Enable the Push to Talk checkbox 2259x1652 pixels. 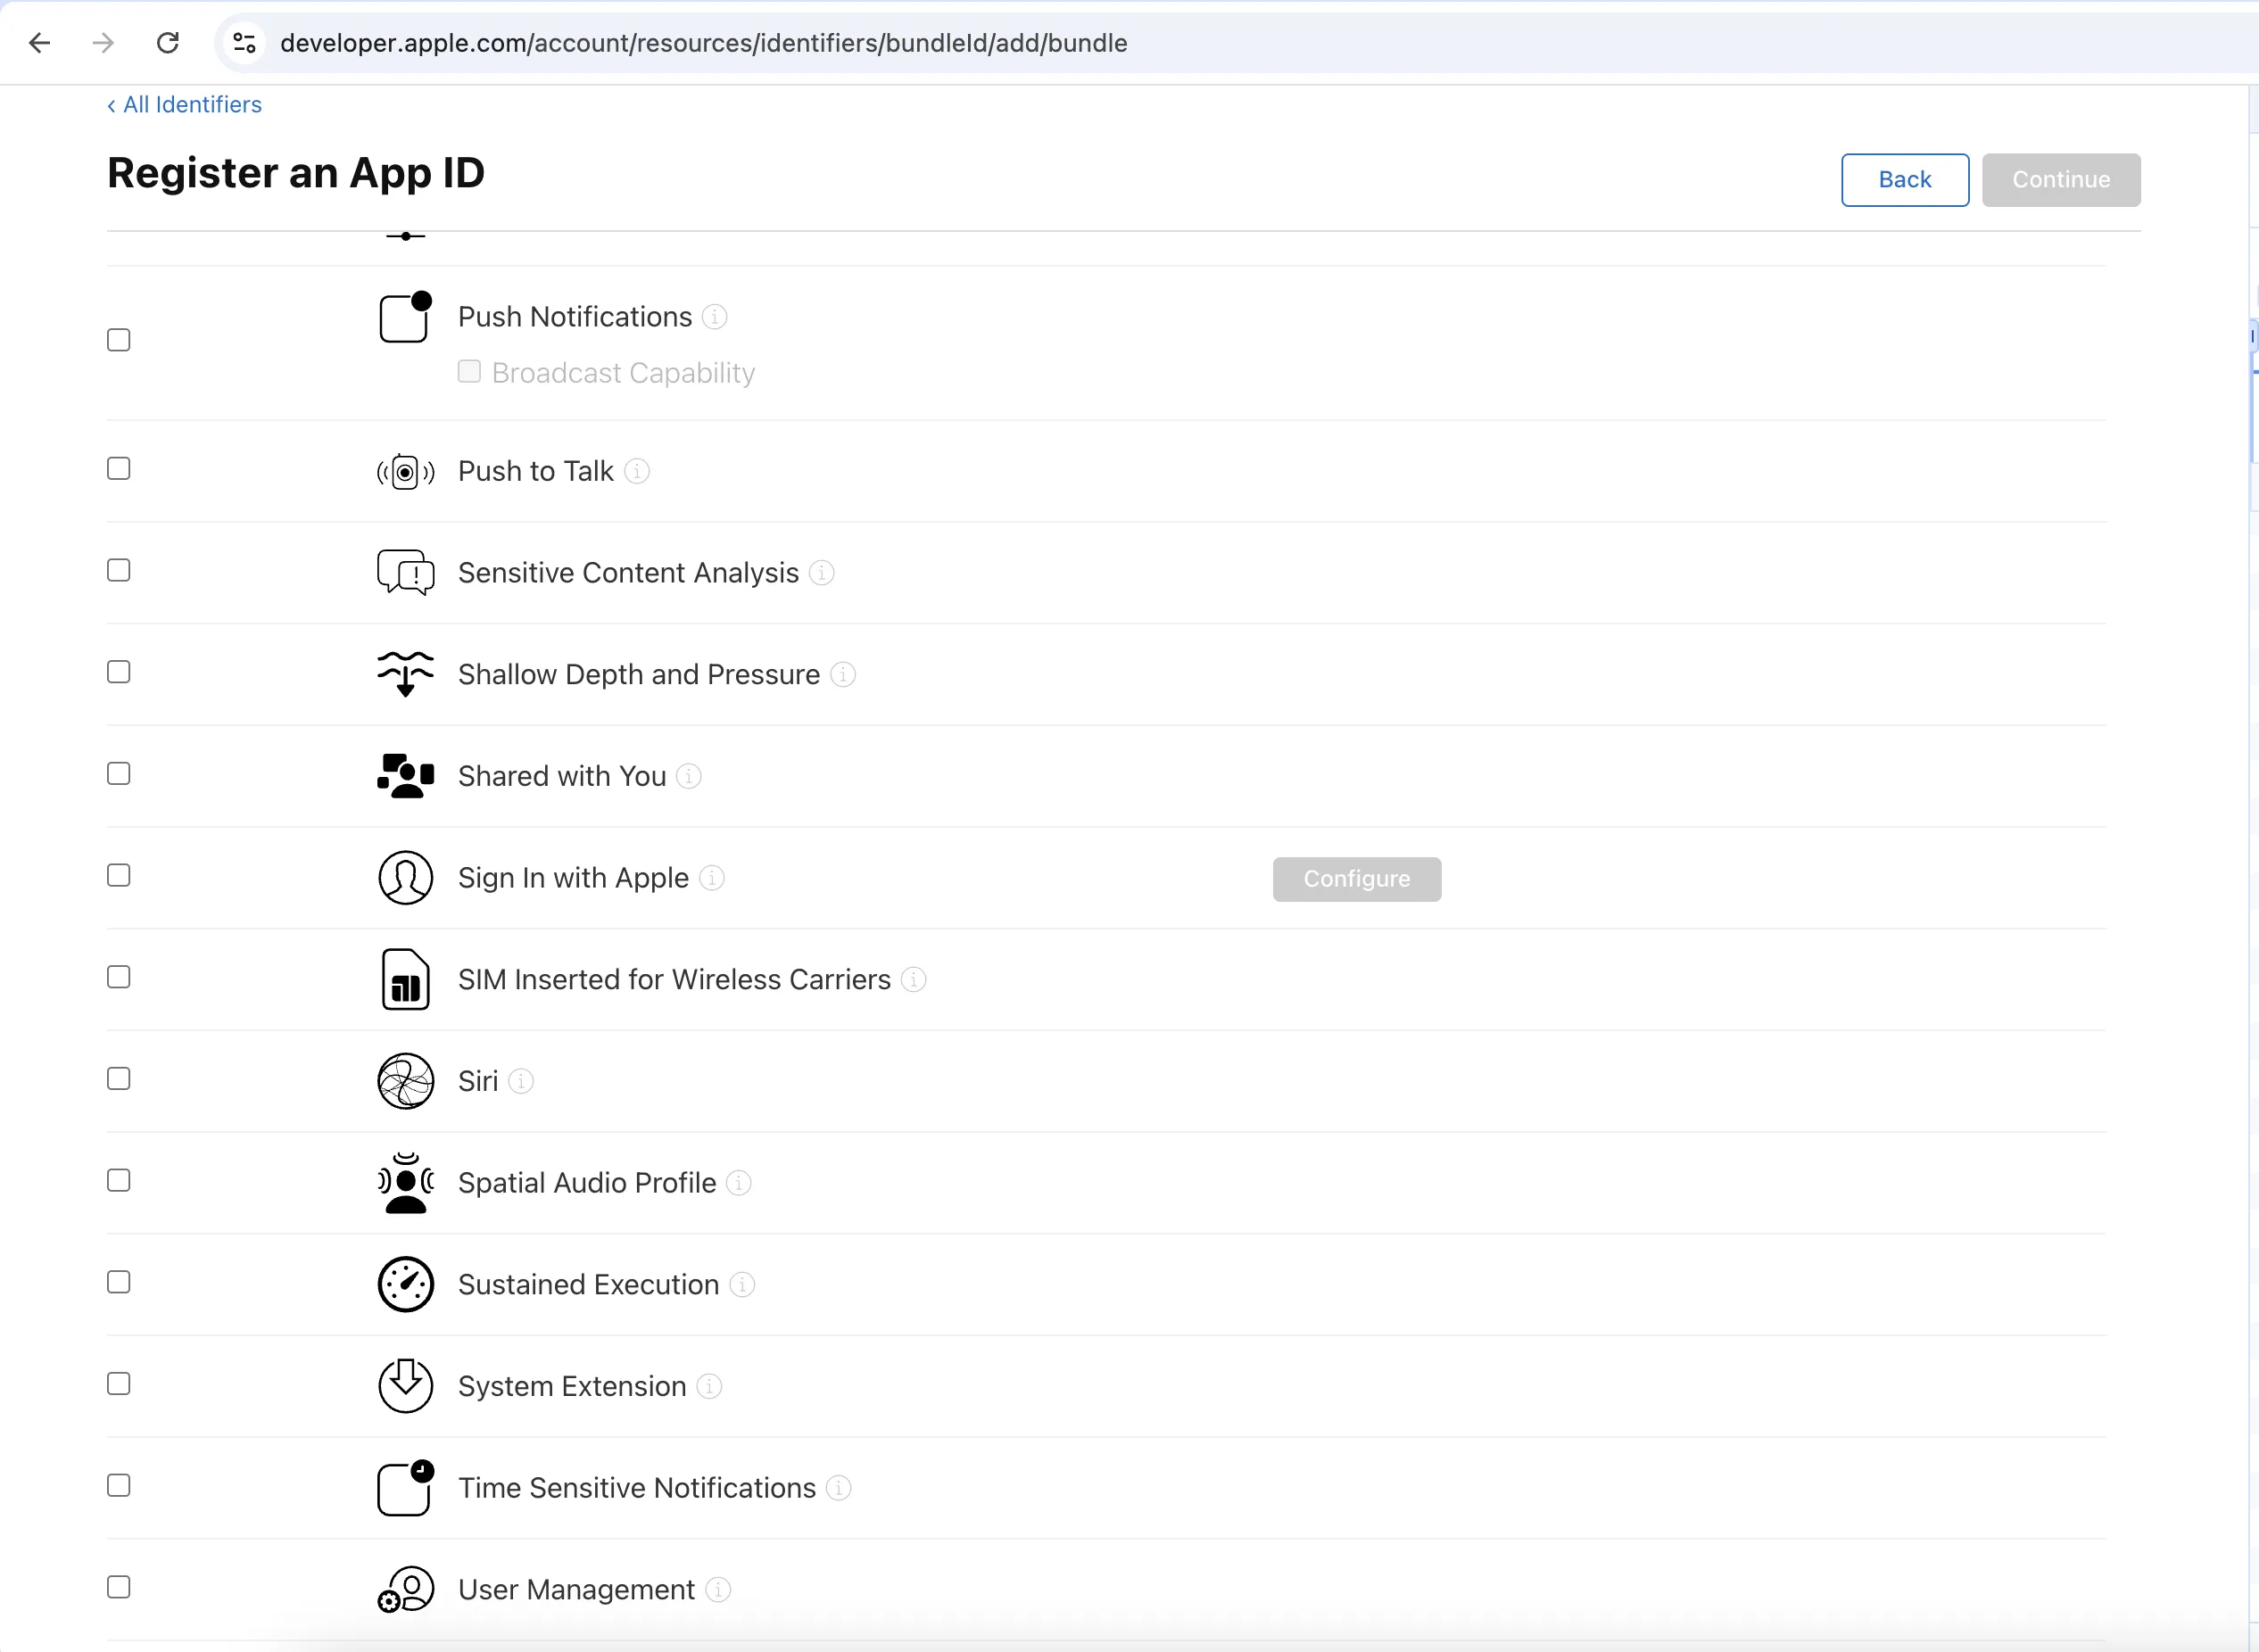(119, 469)
